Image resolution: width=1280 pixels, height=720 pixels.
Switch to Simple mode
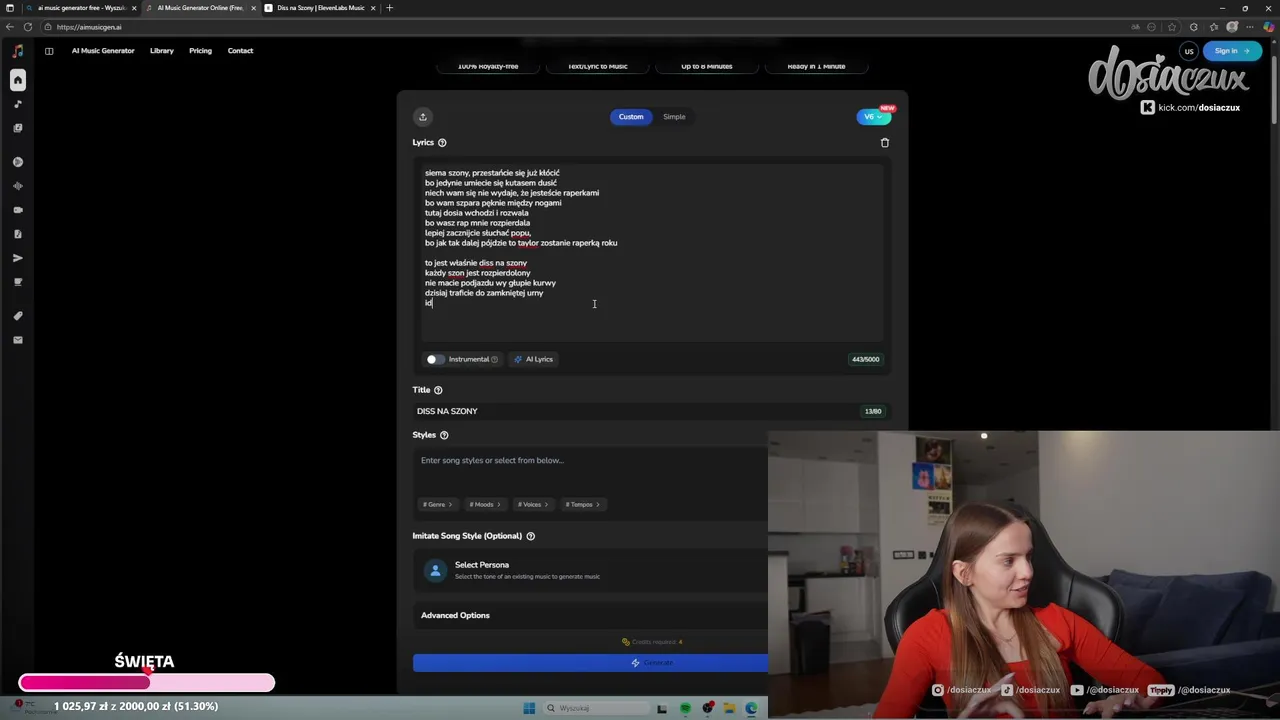click(674, 117)
